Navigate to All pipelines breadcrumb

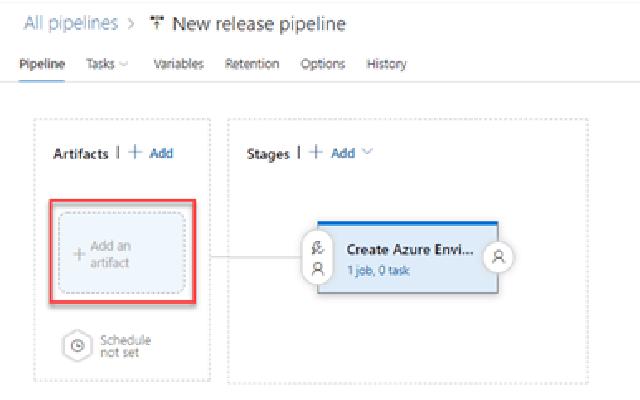(66, 23)
